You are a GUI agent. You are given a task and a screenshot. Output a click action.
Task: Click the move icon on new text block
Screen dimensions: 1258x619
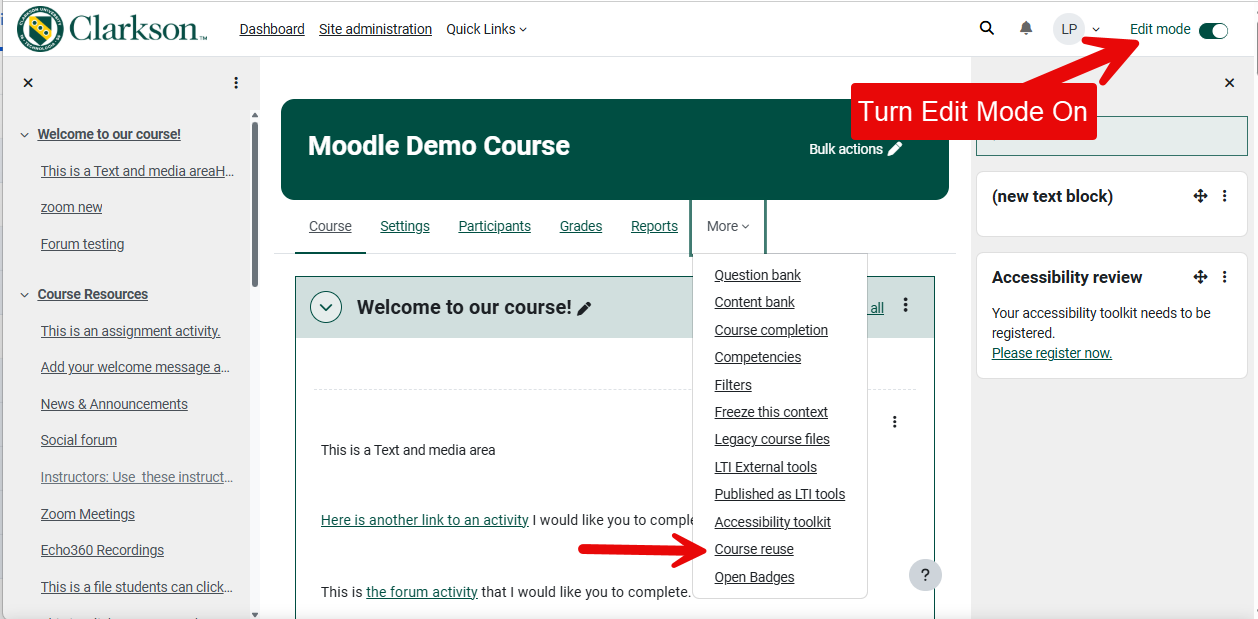1200,196
